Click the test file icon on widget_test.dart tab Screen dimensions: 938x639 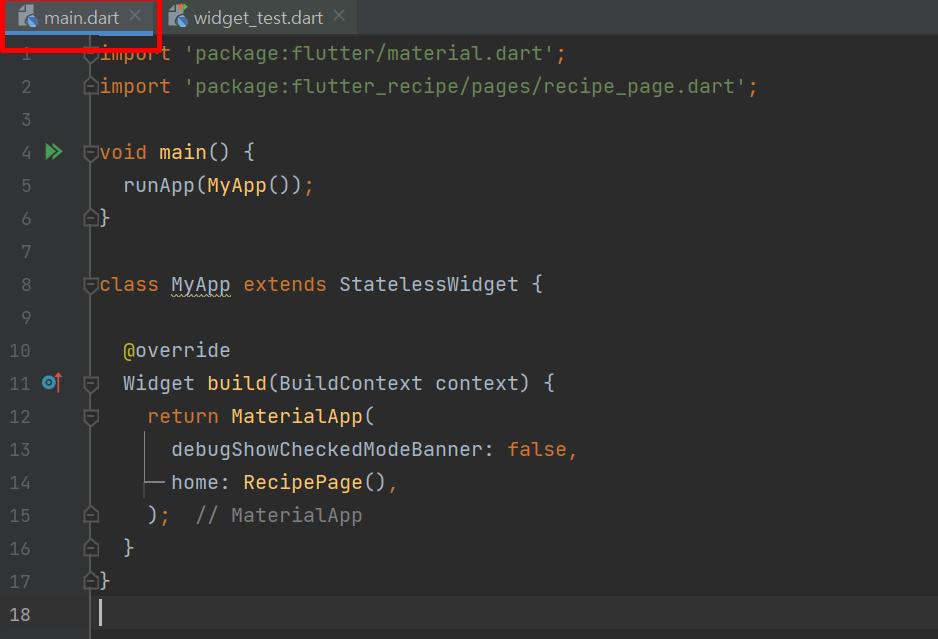tap(178, 16)
